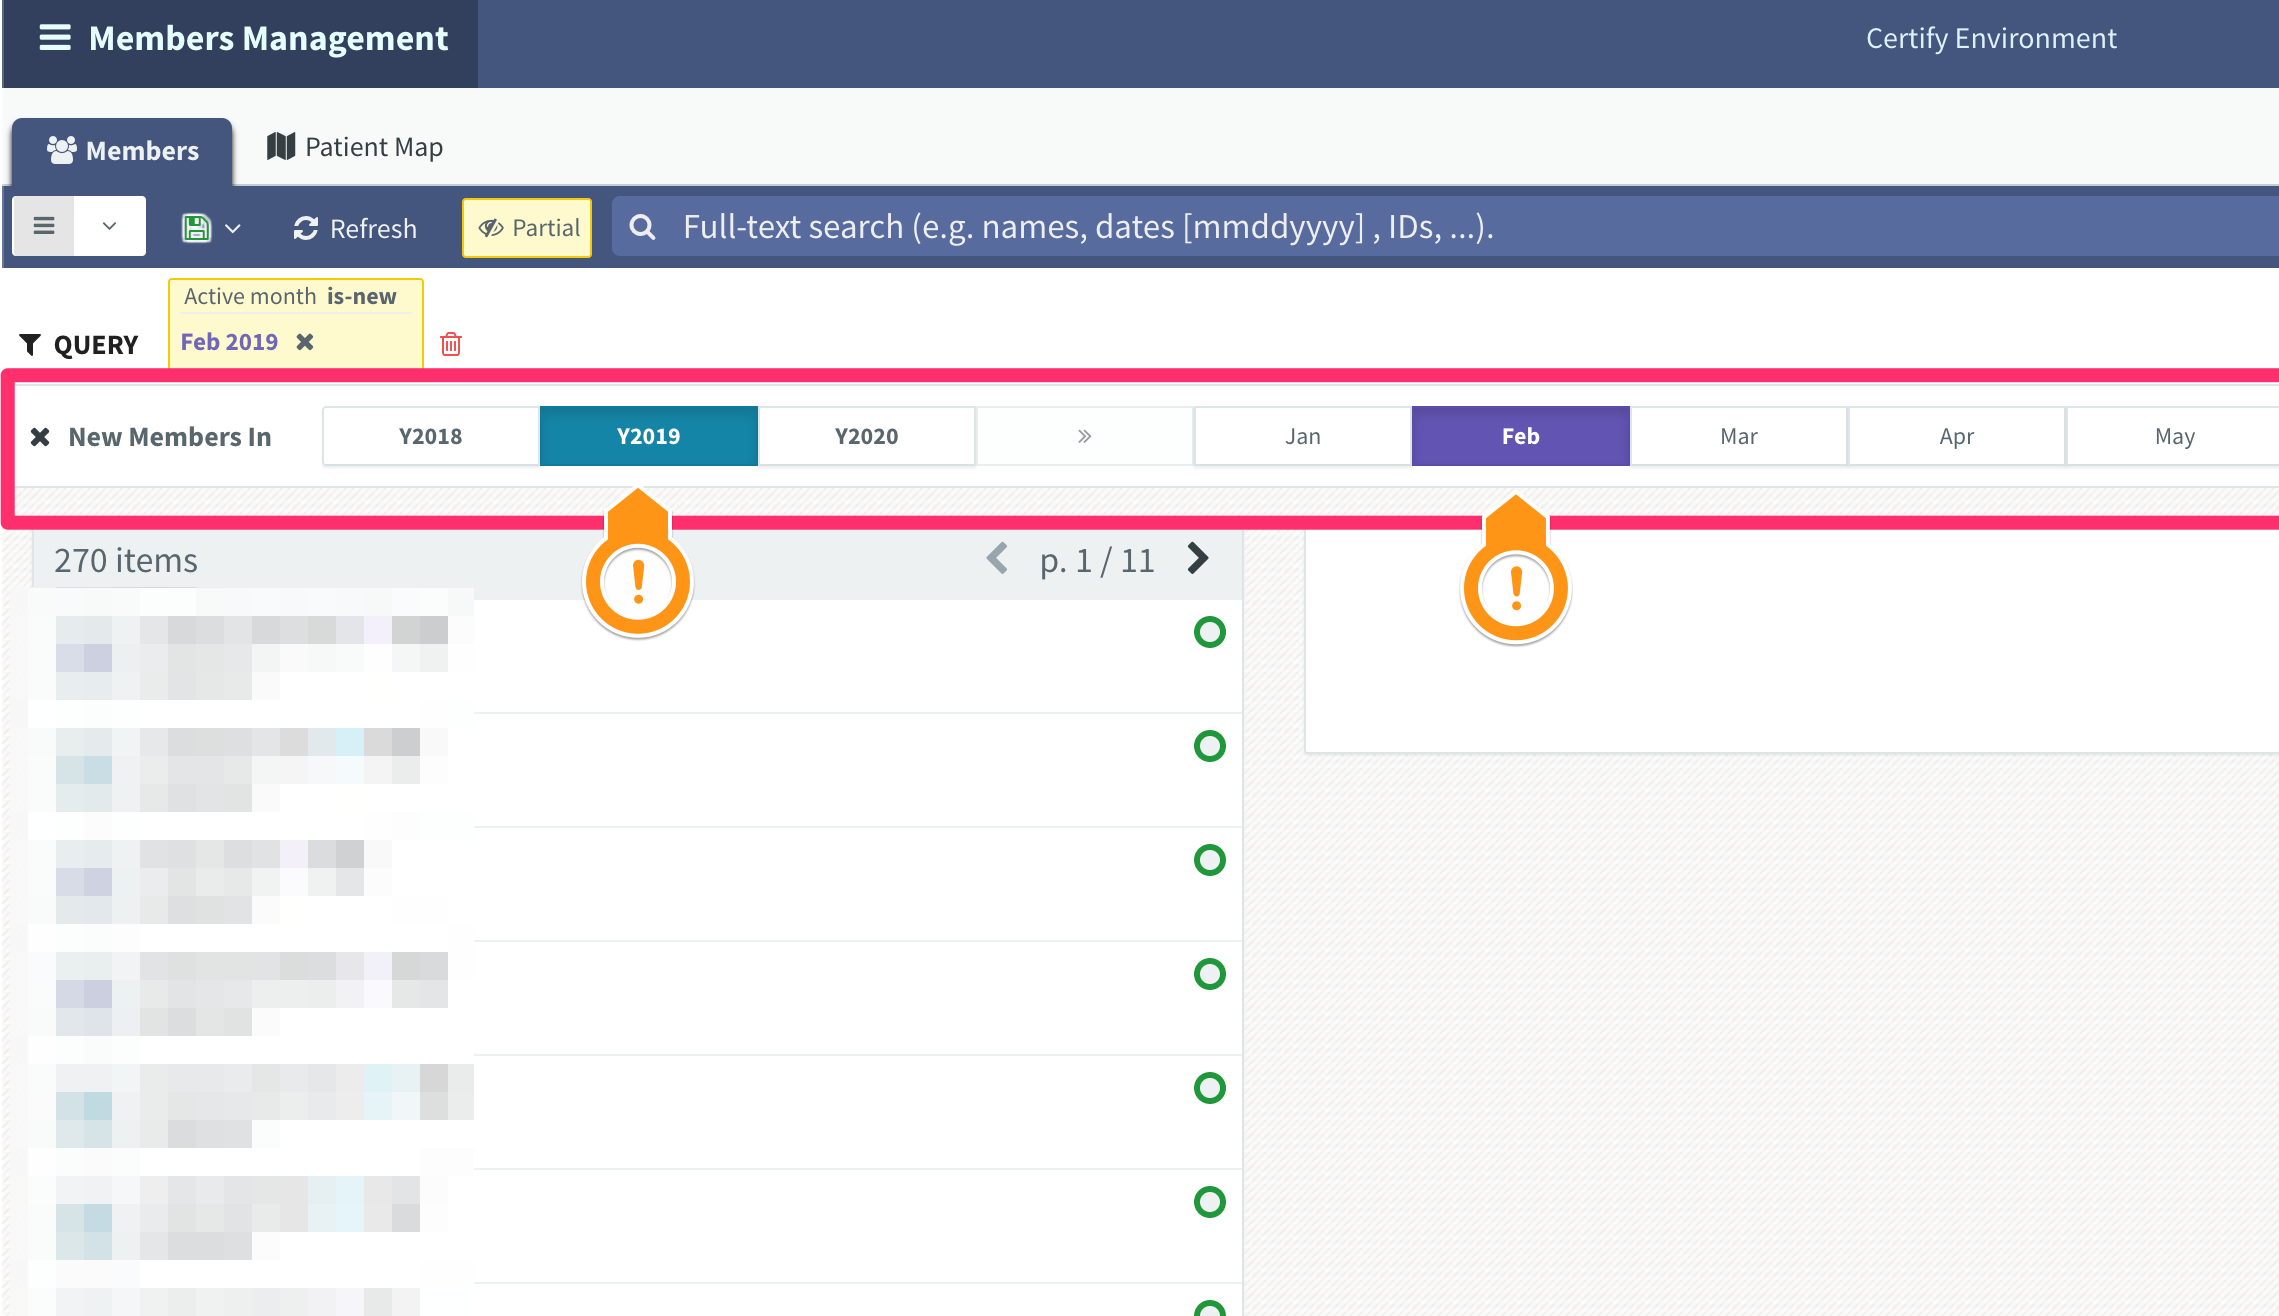Go to next page of items
The image size is (2279, 1316).
click(x=1197, y=558)
